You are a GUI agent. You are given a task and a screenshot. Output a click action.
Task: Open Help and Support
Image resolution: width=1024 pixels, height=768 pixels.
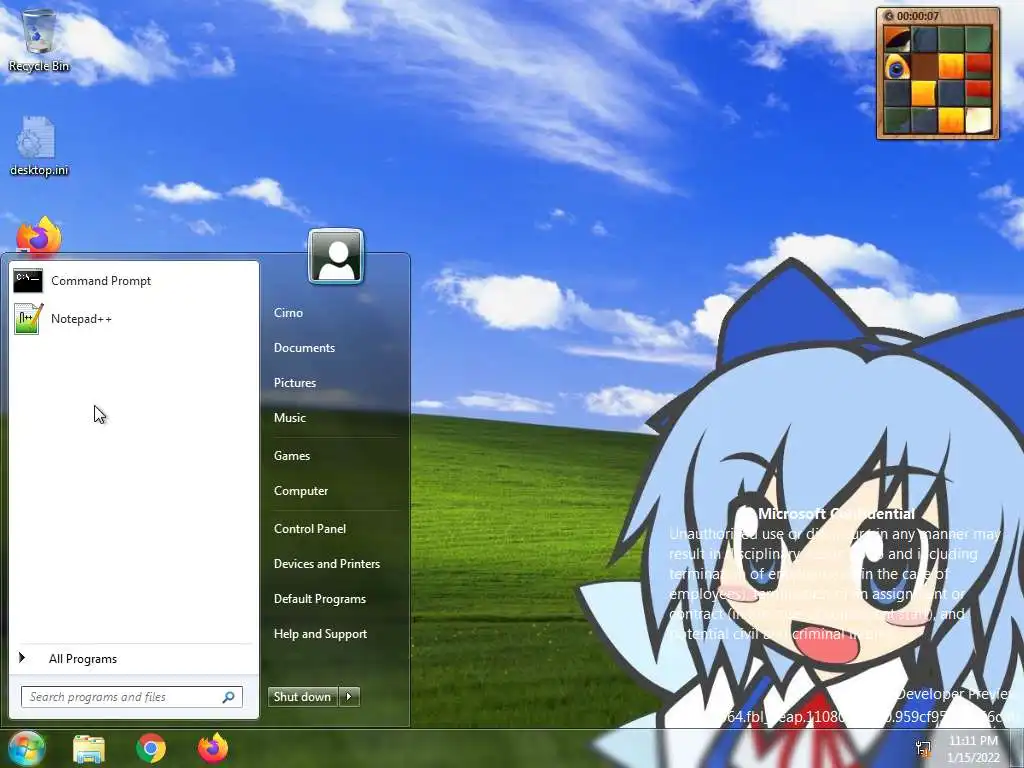coord(320,634)
